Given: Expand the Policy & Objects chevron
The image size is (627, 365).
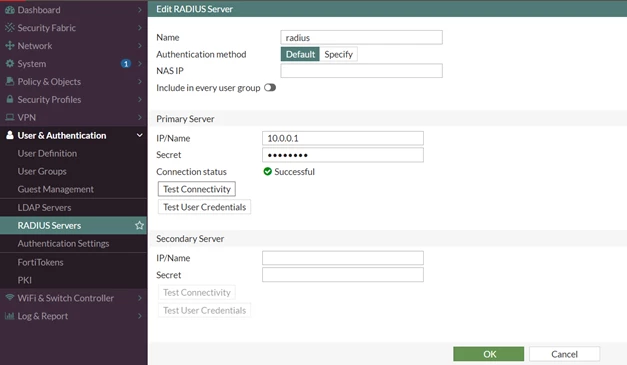Looking at the screenshot, I should 140,82.
